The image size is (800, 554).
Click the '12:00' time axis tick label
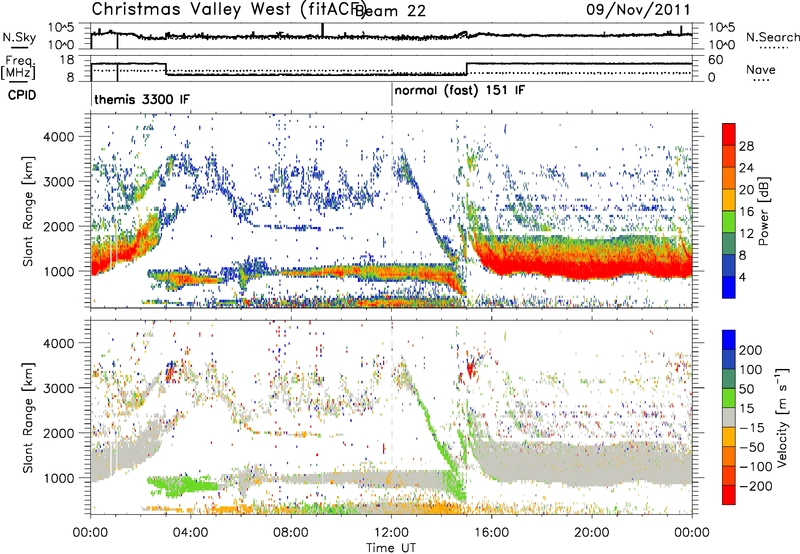[x=391, y=533]
